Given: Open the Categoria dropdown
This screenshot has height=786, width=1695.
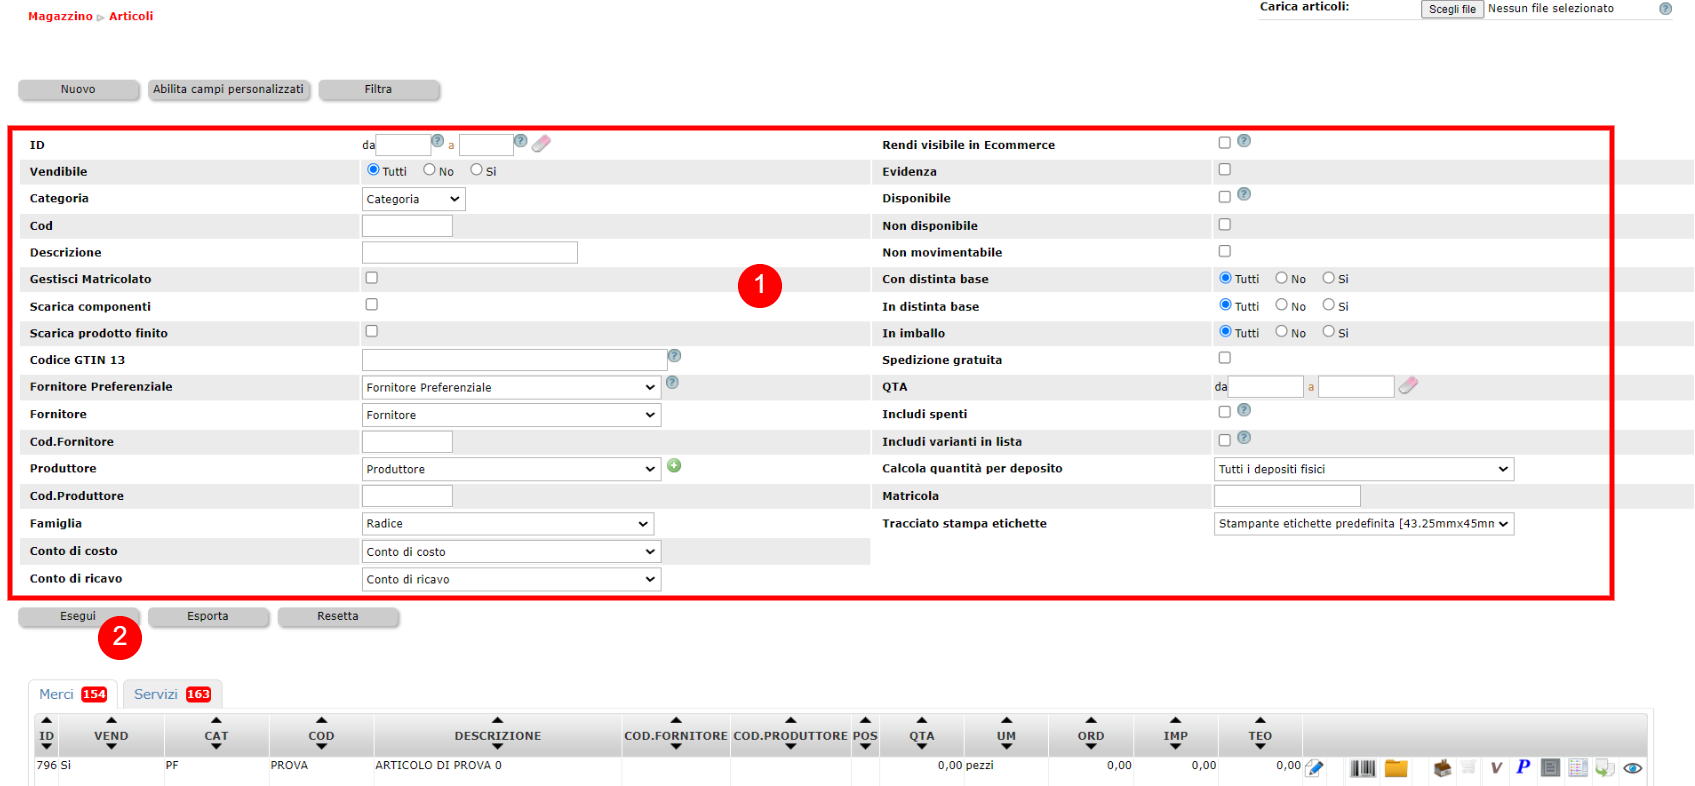Looking at the screenshot, I should pos(413,199).
